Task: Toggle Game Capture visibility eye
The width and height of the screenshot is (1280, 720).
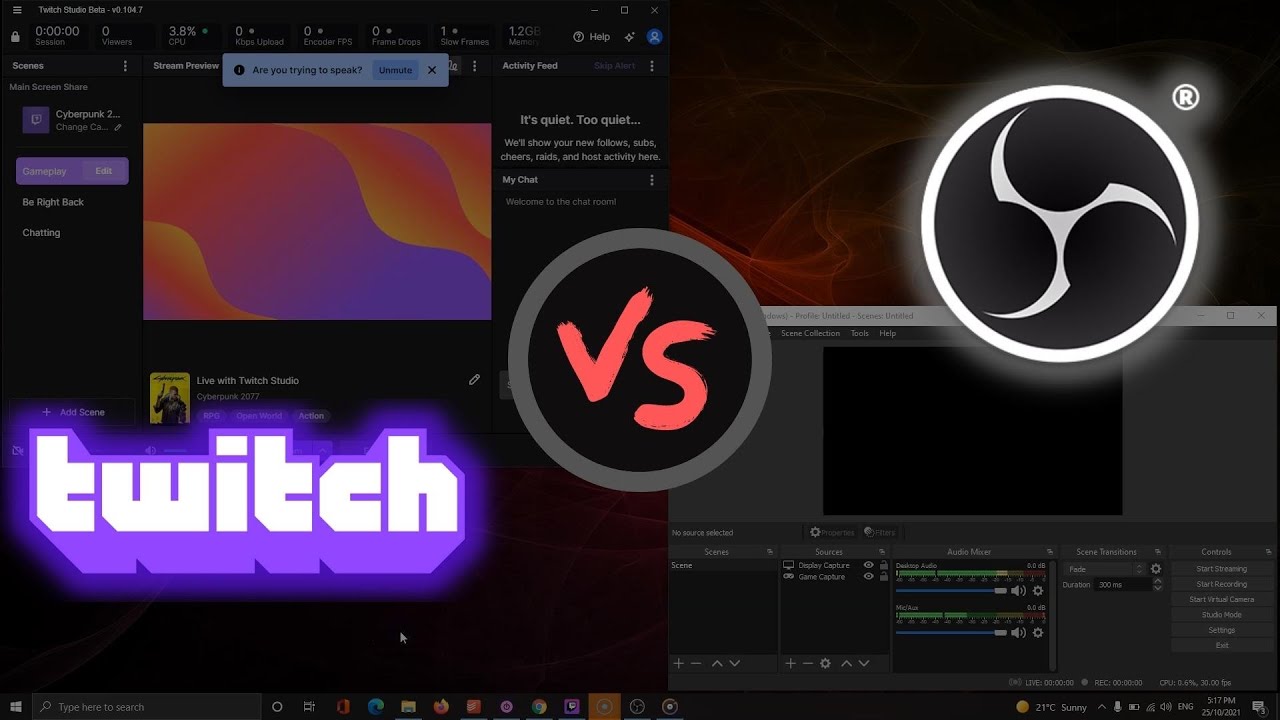Action: (868, 577)
